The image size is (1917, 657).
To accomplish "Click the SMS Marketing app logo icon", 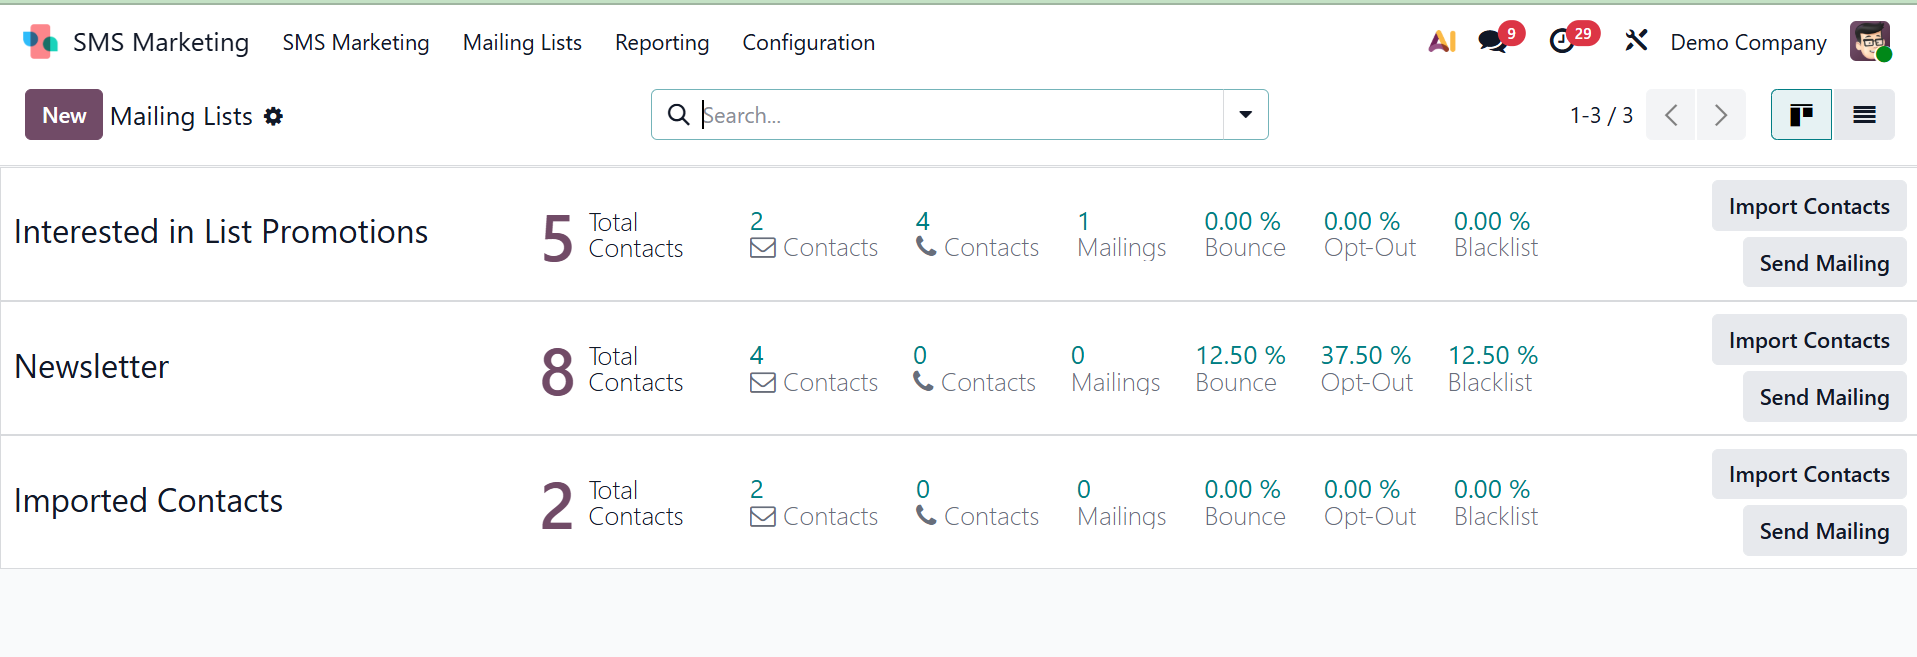I will coord(40,42).
